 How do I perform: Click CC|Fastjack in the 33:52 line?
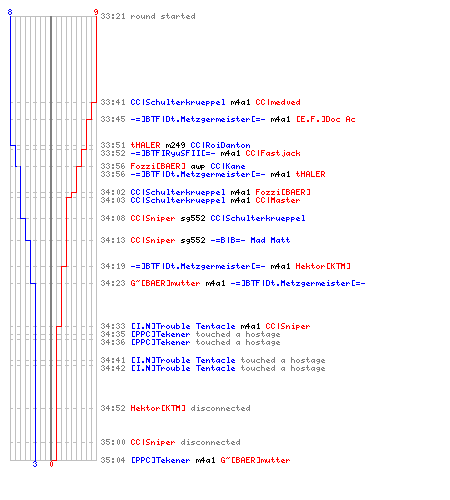273,153
